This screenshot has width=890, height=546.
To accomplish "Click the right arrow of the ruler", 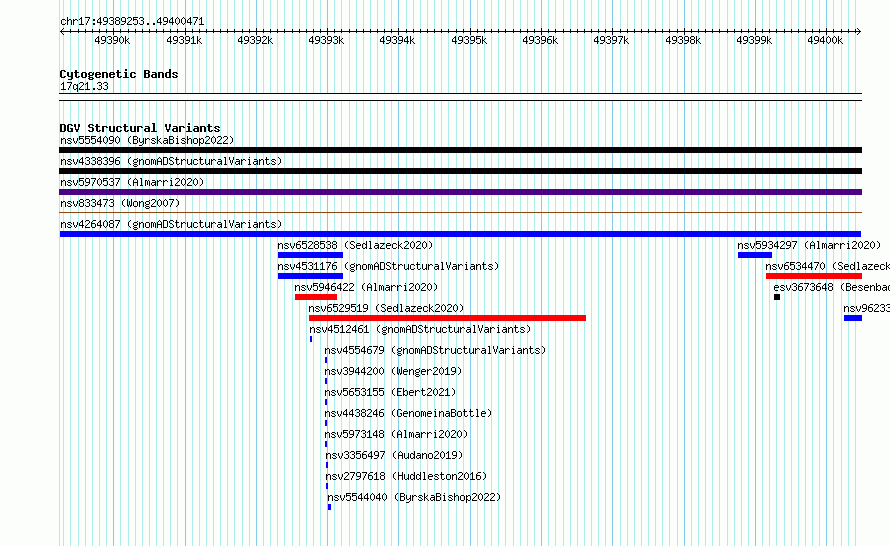I will point(859,31).
